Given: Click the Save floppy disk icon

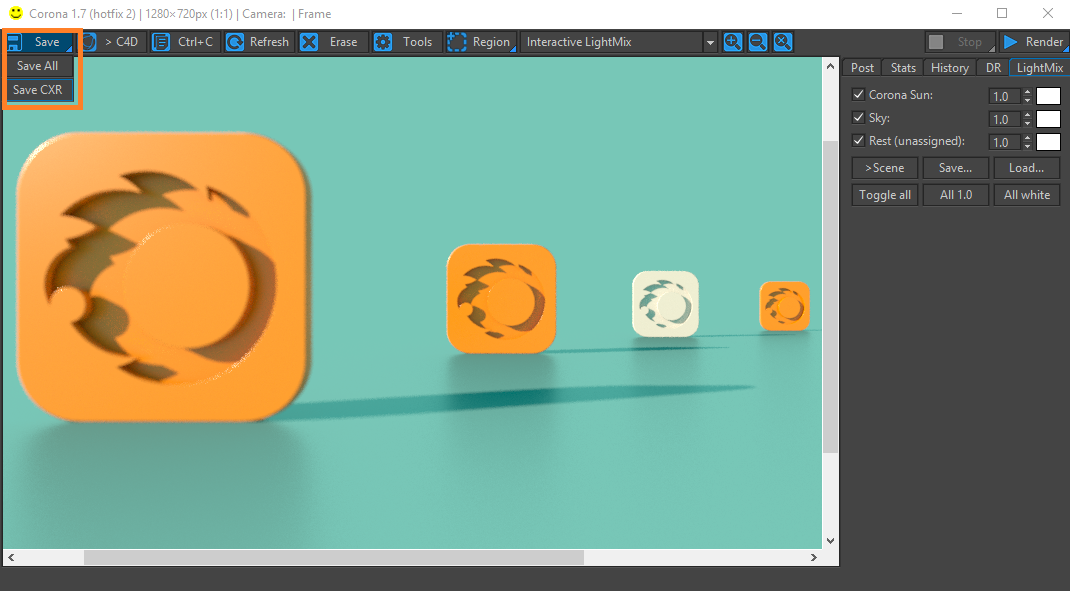Looking at the screenshot, I should pyautogui.click(x=15, y=42).
